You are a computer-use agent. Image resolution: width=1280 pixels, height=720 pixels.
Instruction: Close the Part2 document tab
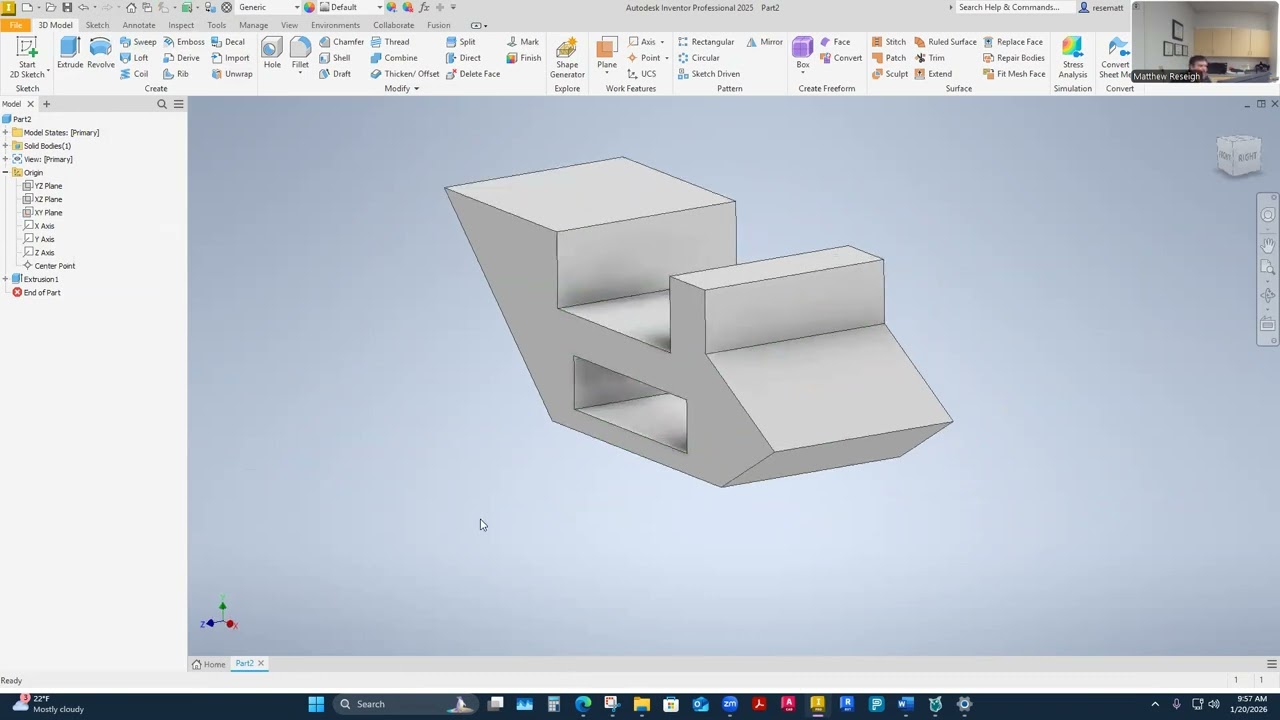pos(261,664)
